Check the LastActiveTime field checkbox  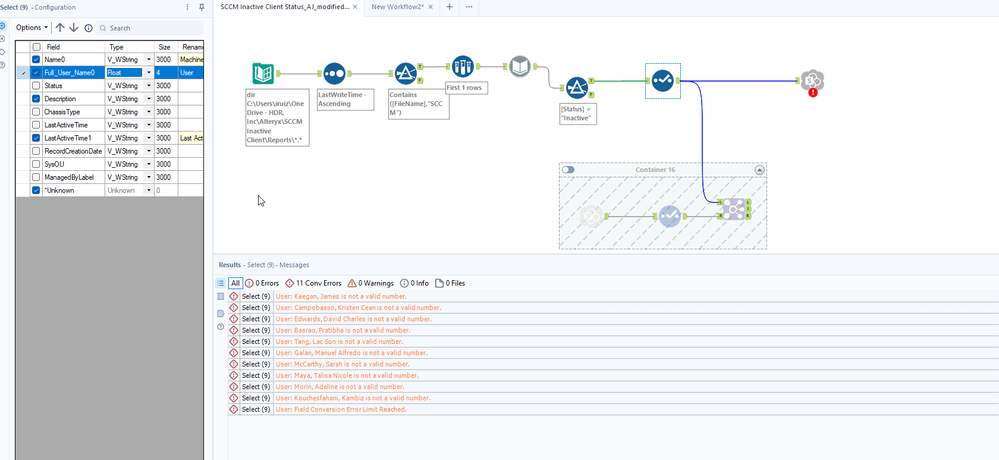click(x=36, y=125)
